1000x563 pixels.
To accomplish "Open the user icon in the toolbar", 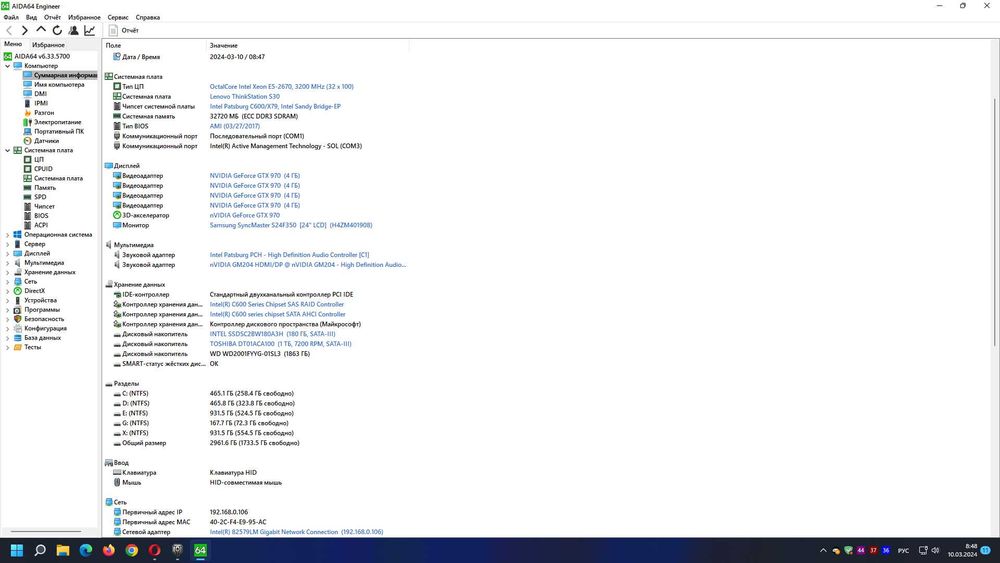I will (x=73, y=30).
